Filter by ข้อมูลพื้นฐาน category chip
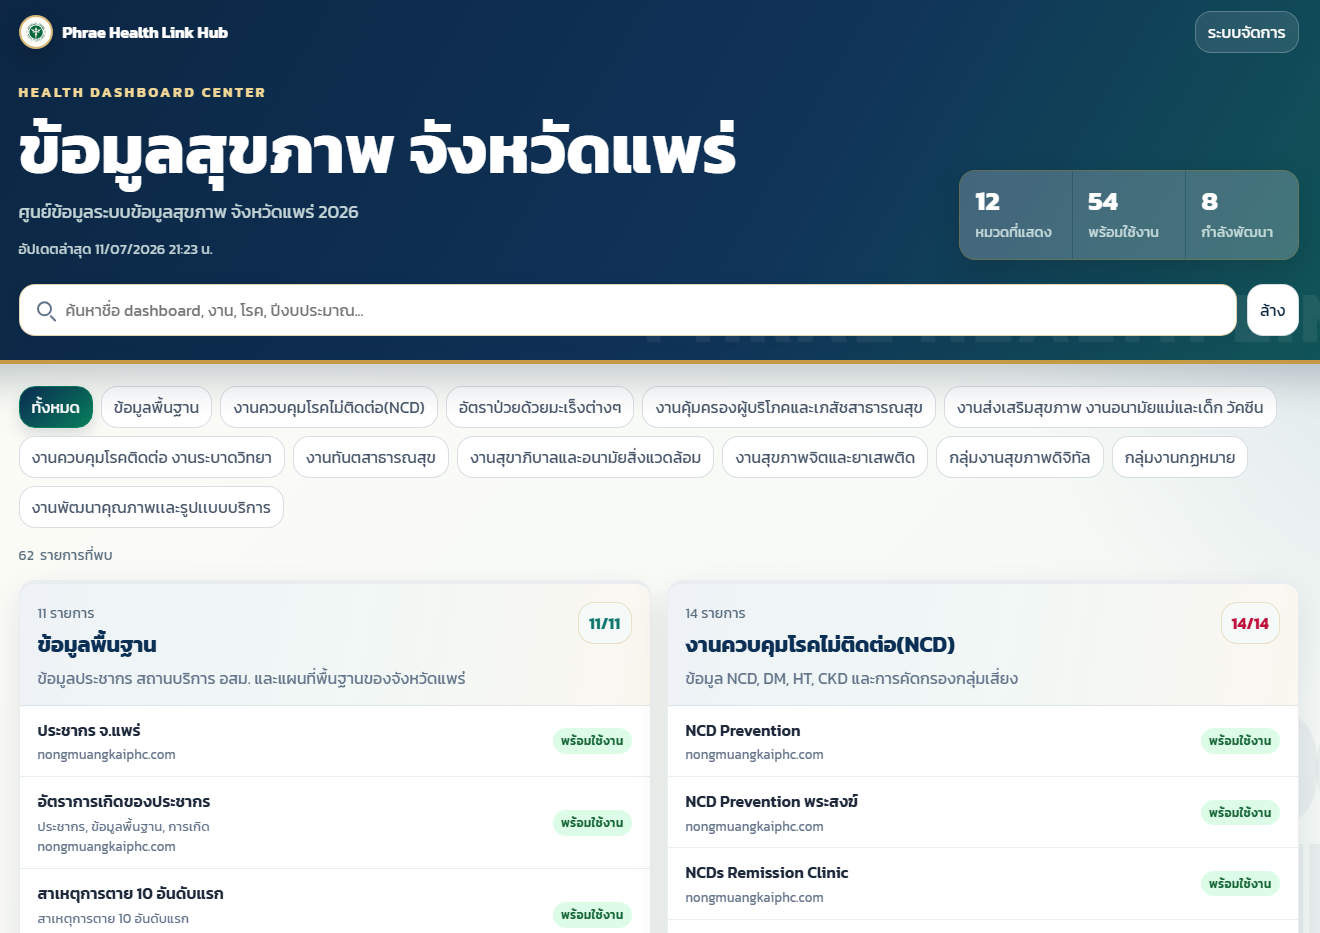The width and height of the screenshot is (1320, 933). click(156, 407)
